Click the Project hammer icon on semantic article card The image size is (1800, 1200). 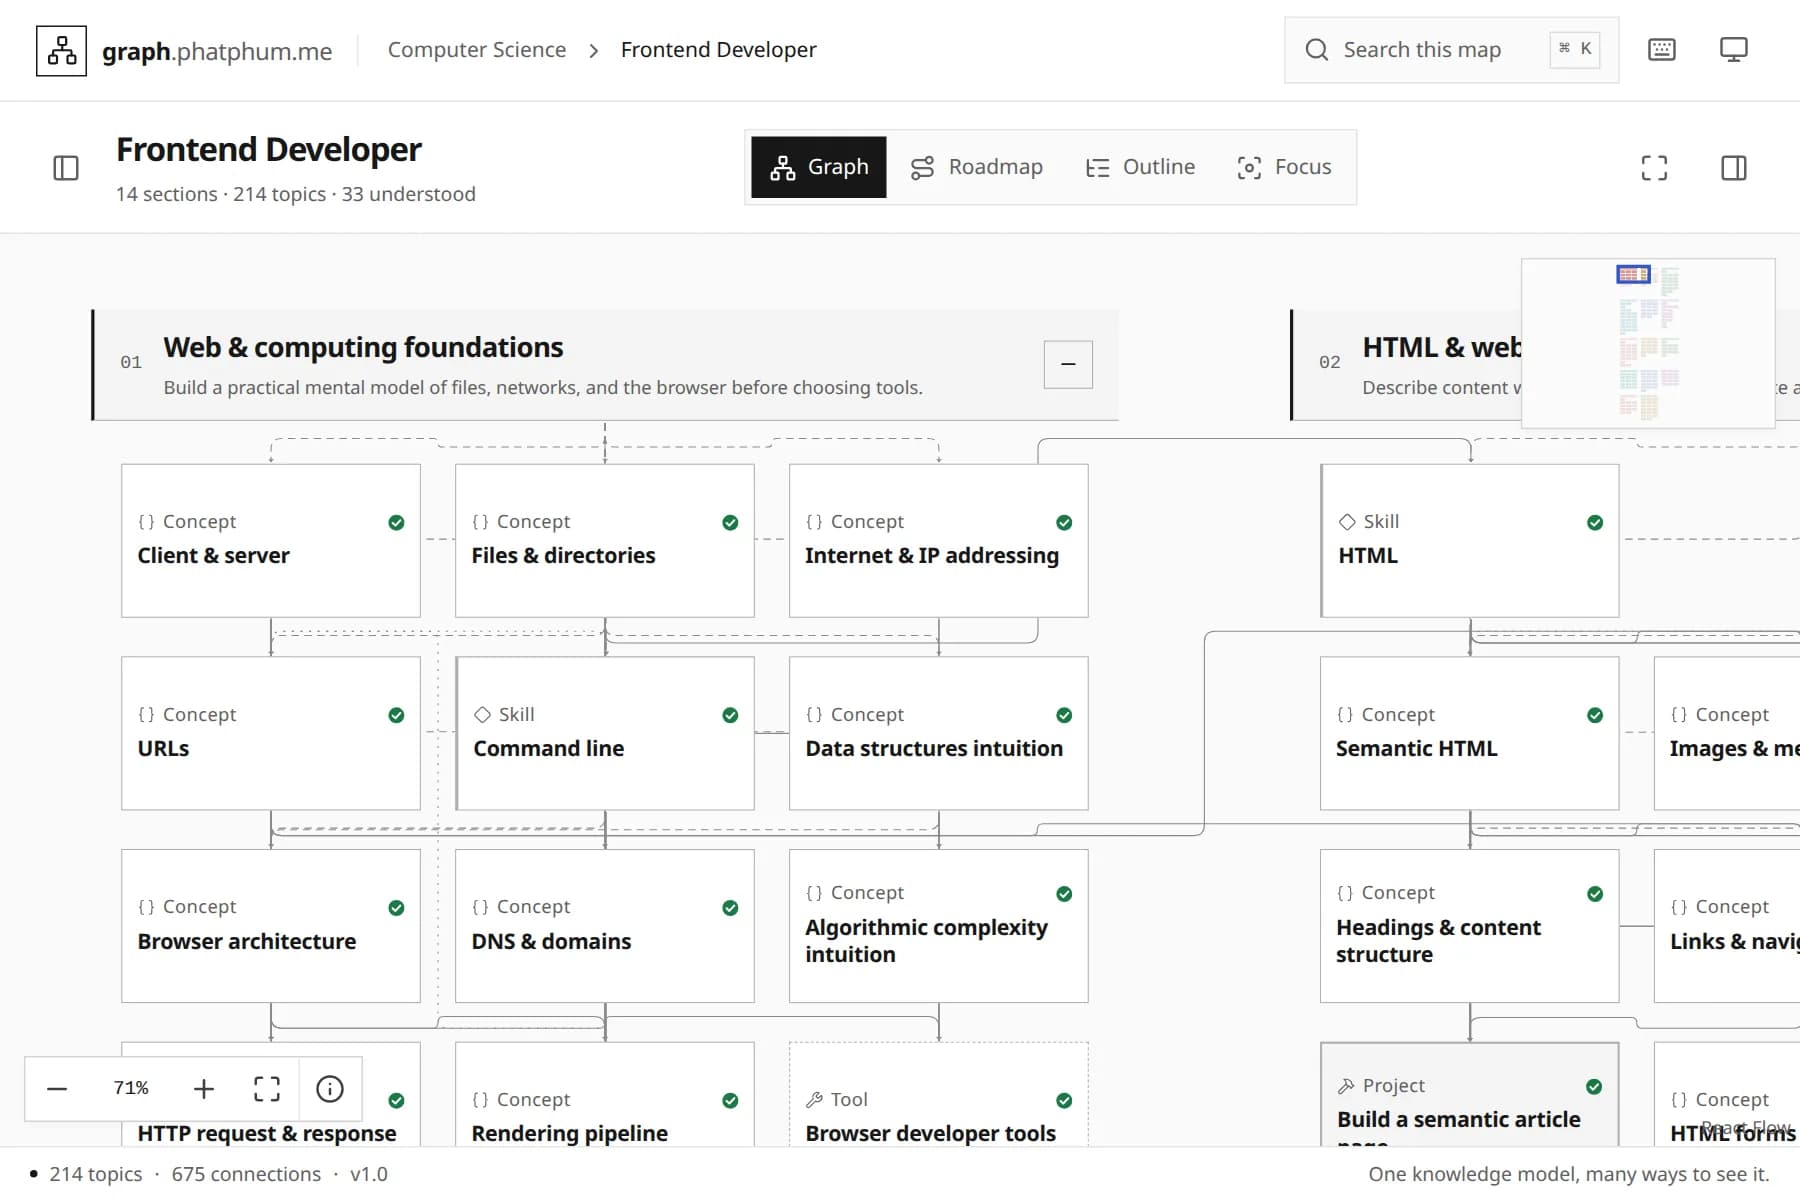(x=1346, y=1086)
